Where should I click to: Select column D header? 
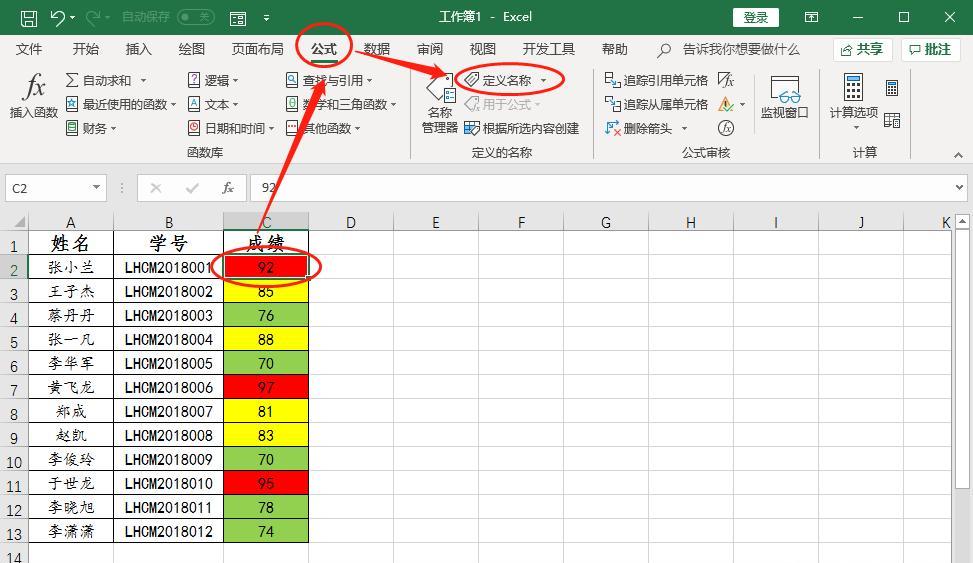point(351,222)
